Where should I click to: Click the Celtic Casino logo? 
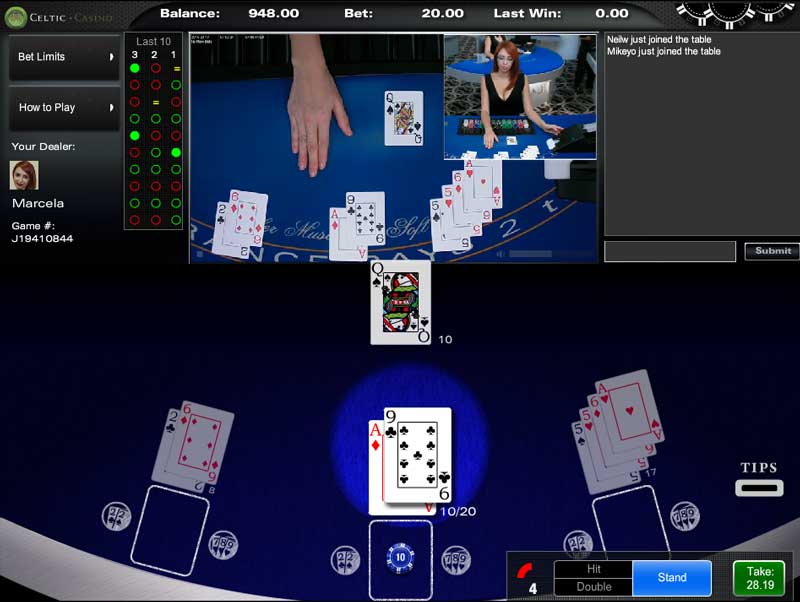point(59,17)
